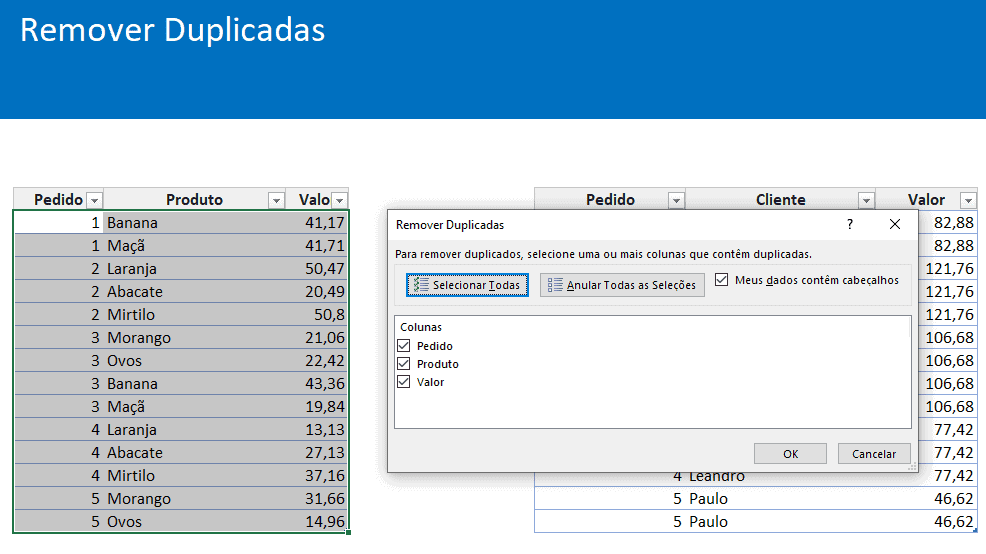Image resolution: width=986 pixels, height=554 pixels.
Task: Click the Produto header in left table
Action: pyautogui.click(x=194, y=199)
